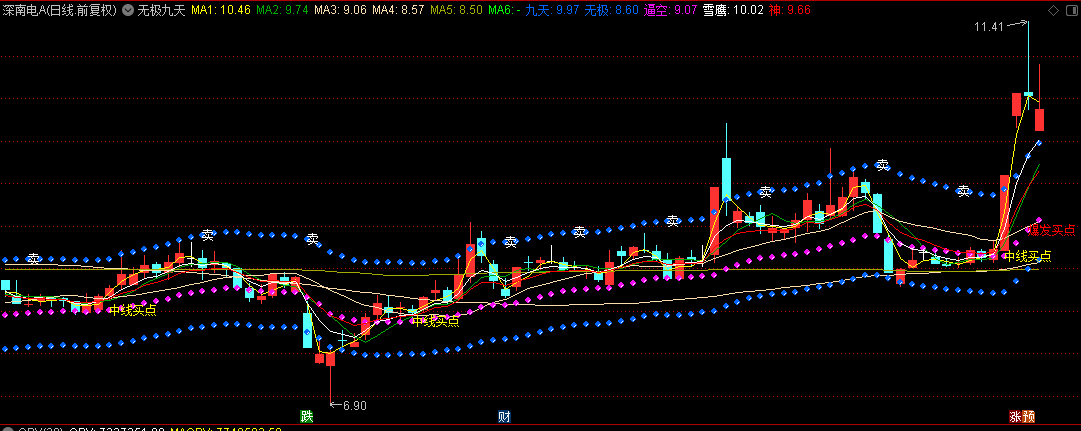Image resolution: width=1081 pixels, height=431 pixels.
Task: Click the square panel icon in the top-right corner
Action: (1070, 10)
